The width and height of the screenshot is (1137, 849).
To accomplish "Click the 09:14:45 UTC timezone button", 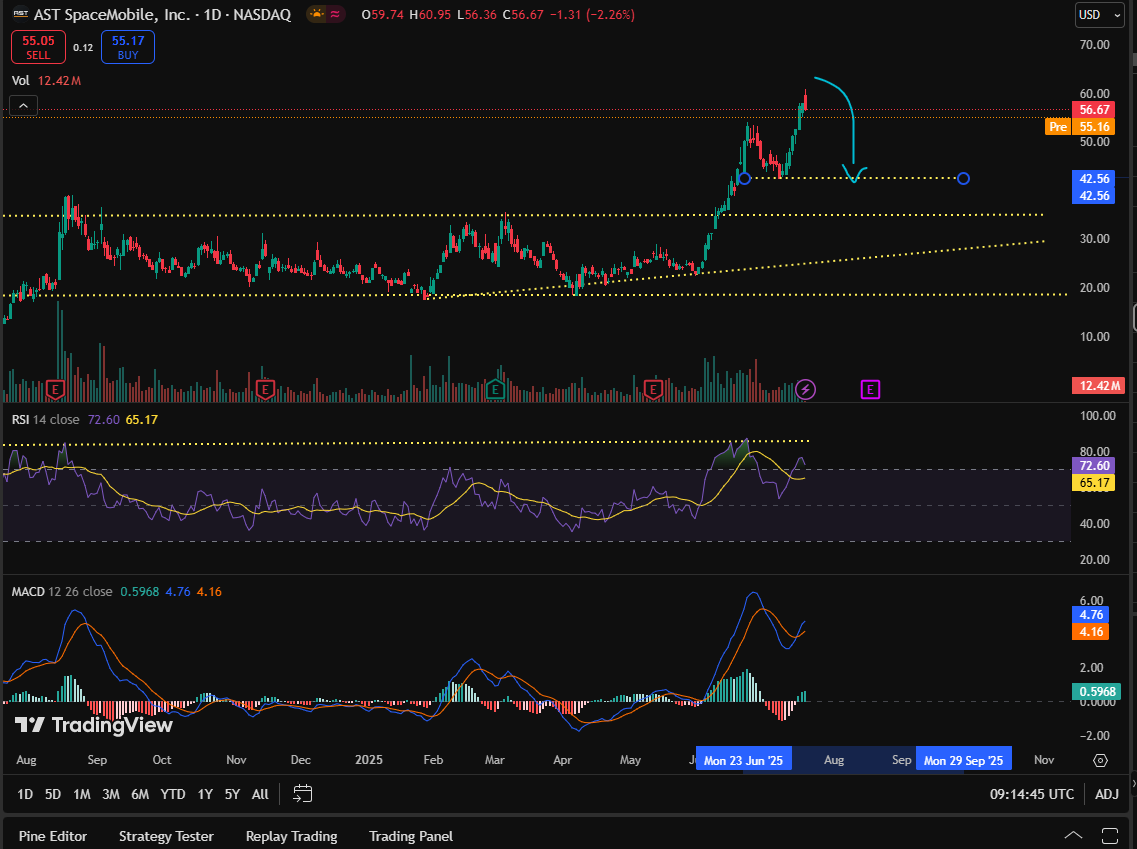I will pos(1032,794).
